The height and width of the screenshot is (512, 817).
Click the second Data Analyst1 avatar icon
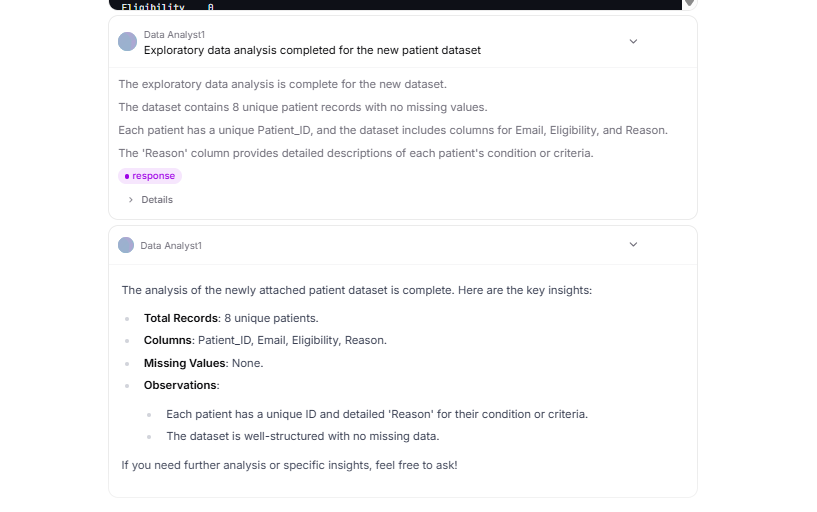pos(126,245)
